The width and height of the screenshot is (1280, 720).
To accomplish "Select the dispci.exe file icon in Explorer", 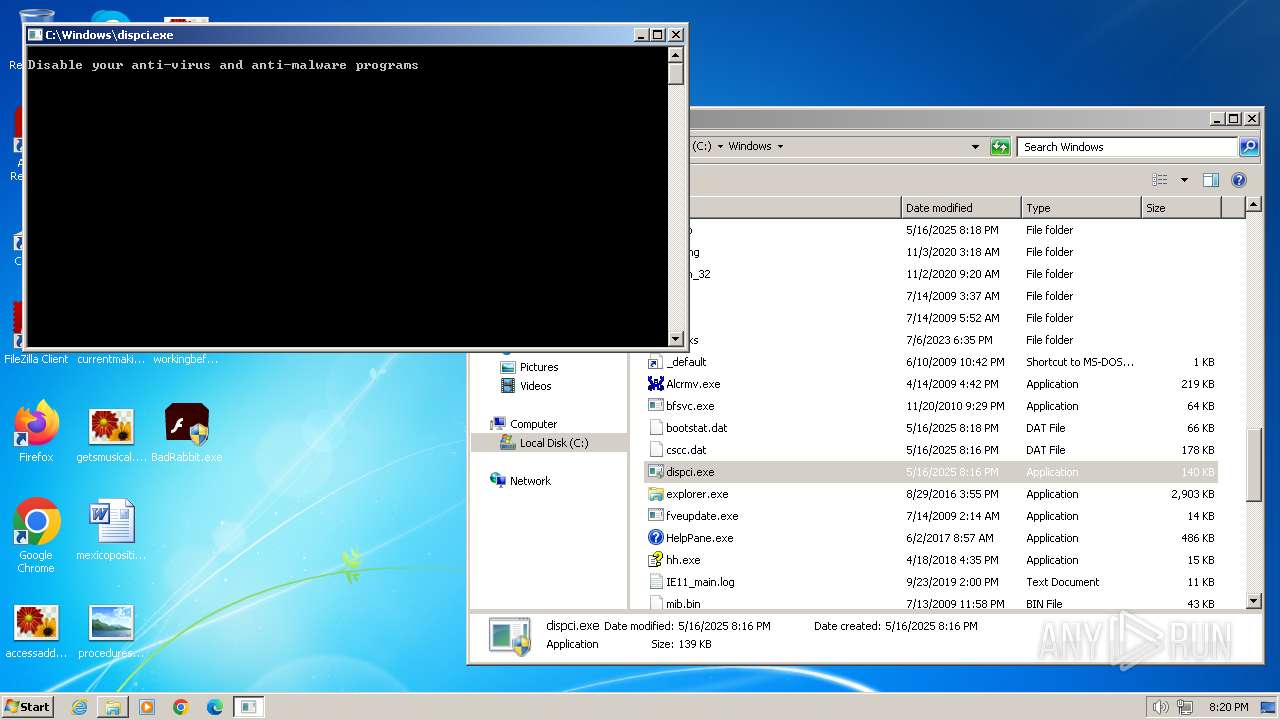I will (x=656, y=472).
